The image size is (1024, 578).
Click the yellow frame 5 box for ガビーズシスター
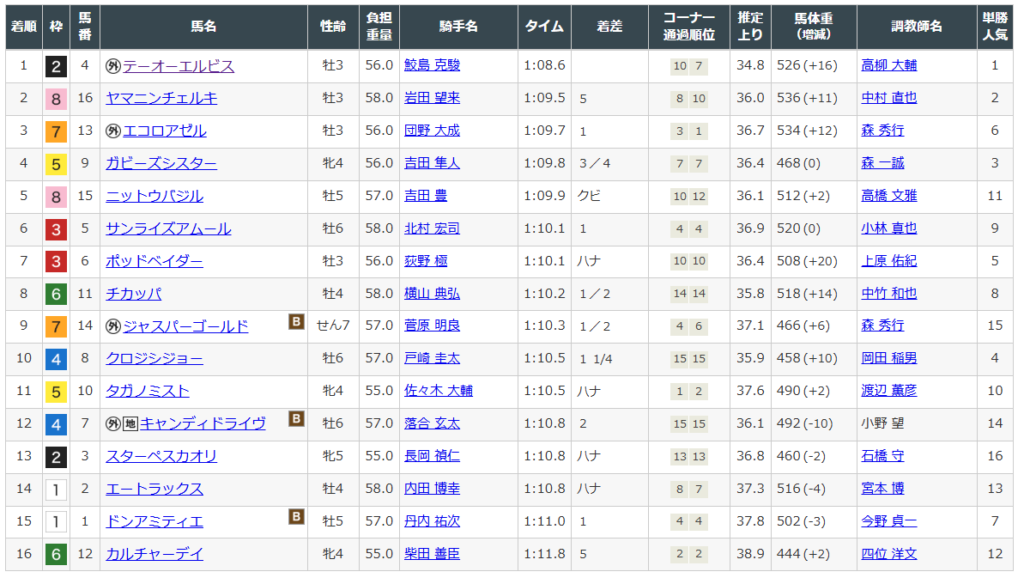pos(56,164)
